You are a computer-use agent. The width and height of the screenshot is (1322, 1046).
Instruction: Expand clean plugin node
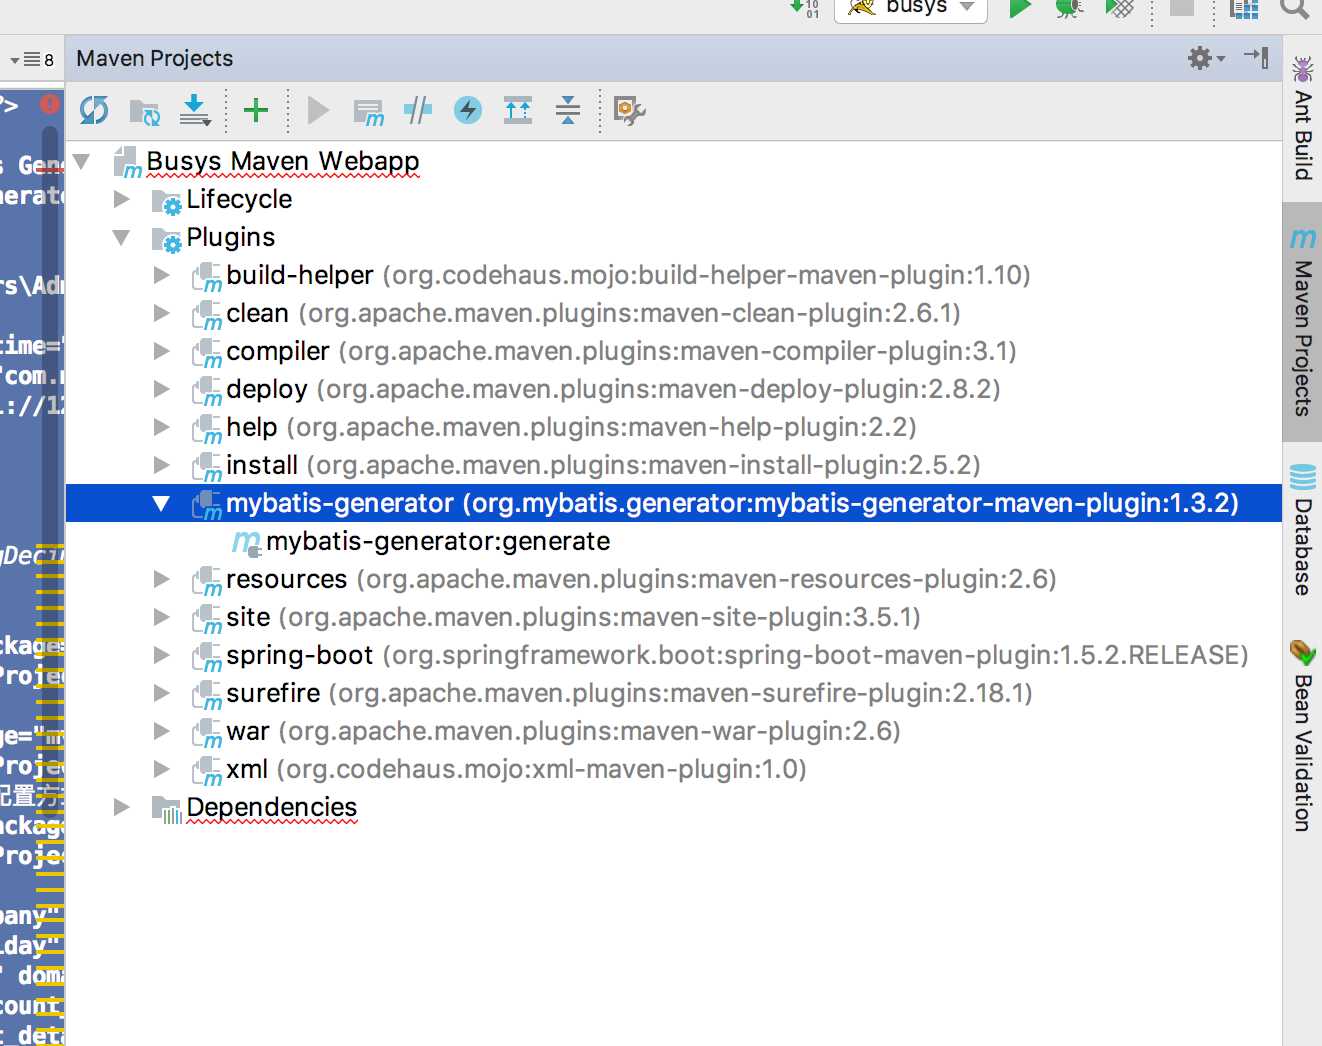pyautogui.click(x=162, y=313)
